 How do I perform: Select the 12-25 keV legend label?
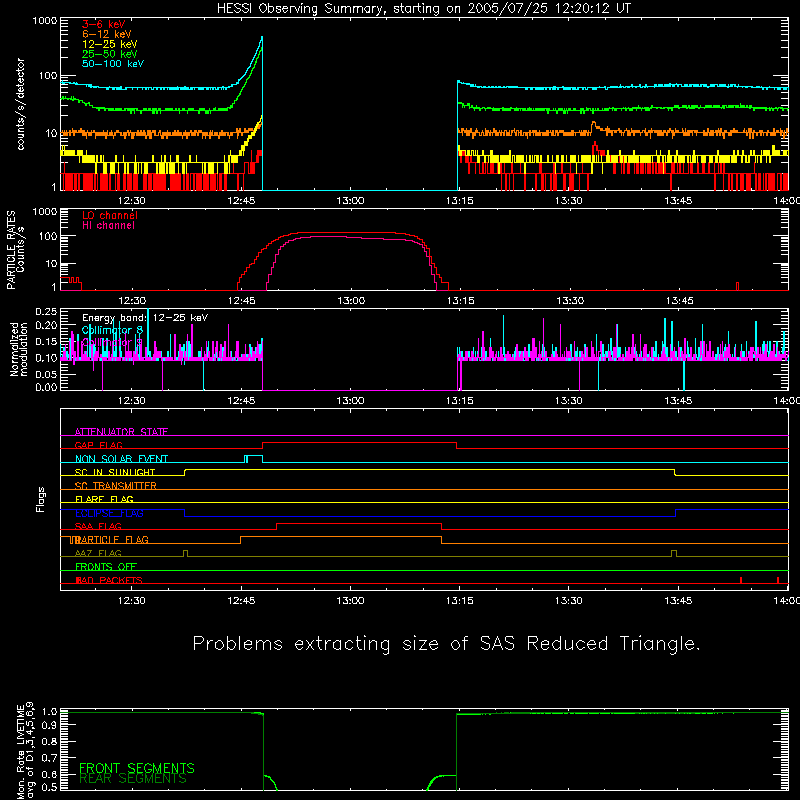109,44
